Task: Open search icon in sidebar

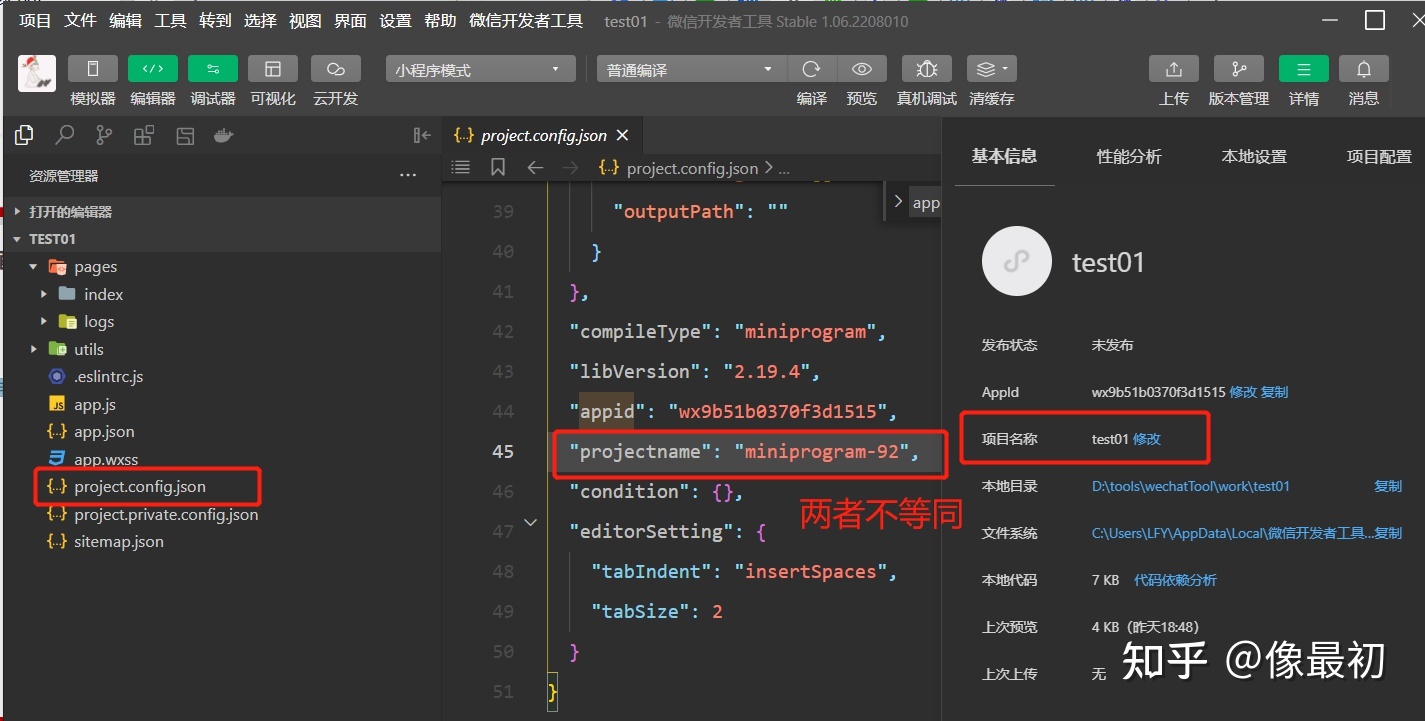Action: click(x=64, y=135)
